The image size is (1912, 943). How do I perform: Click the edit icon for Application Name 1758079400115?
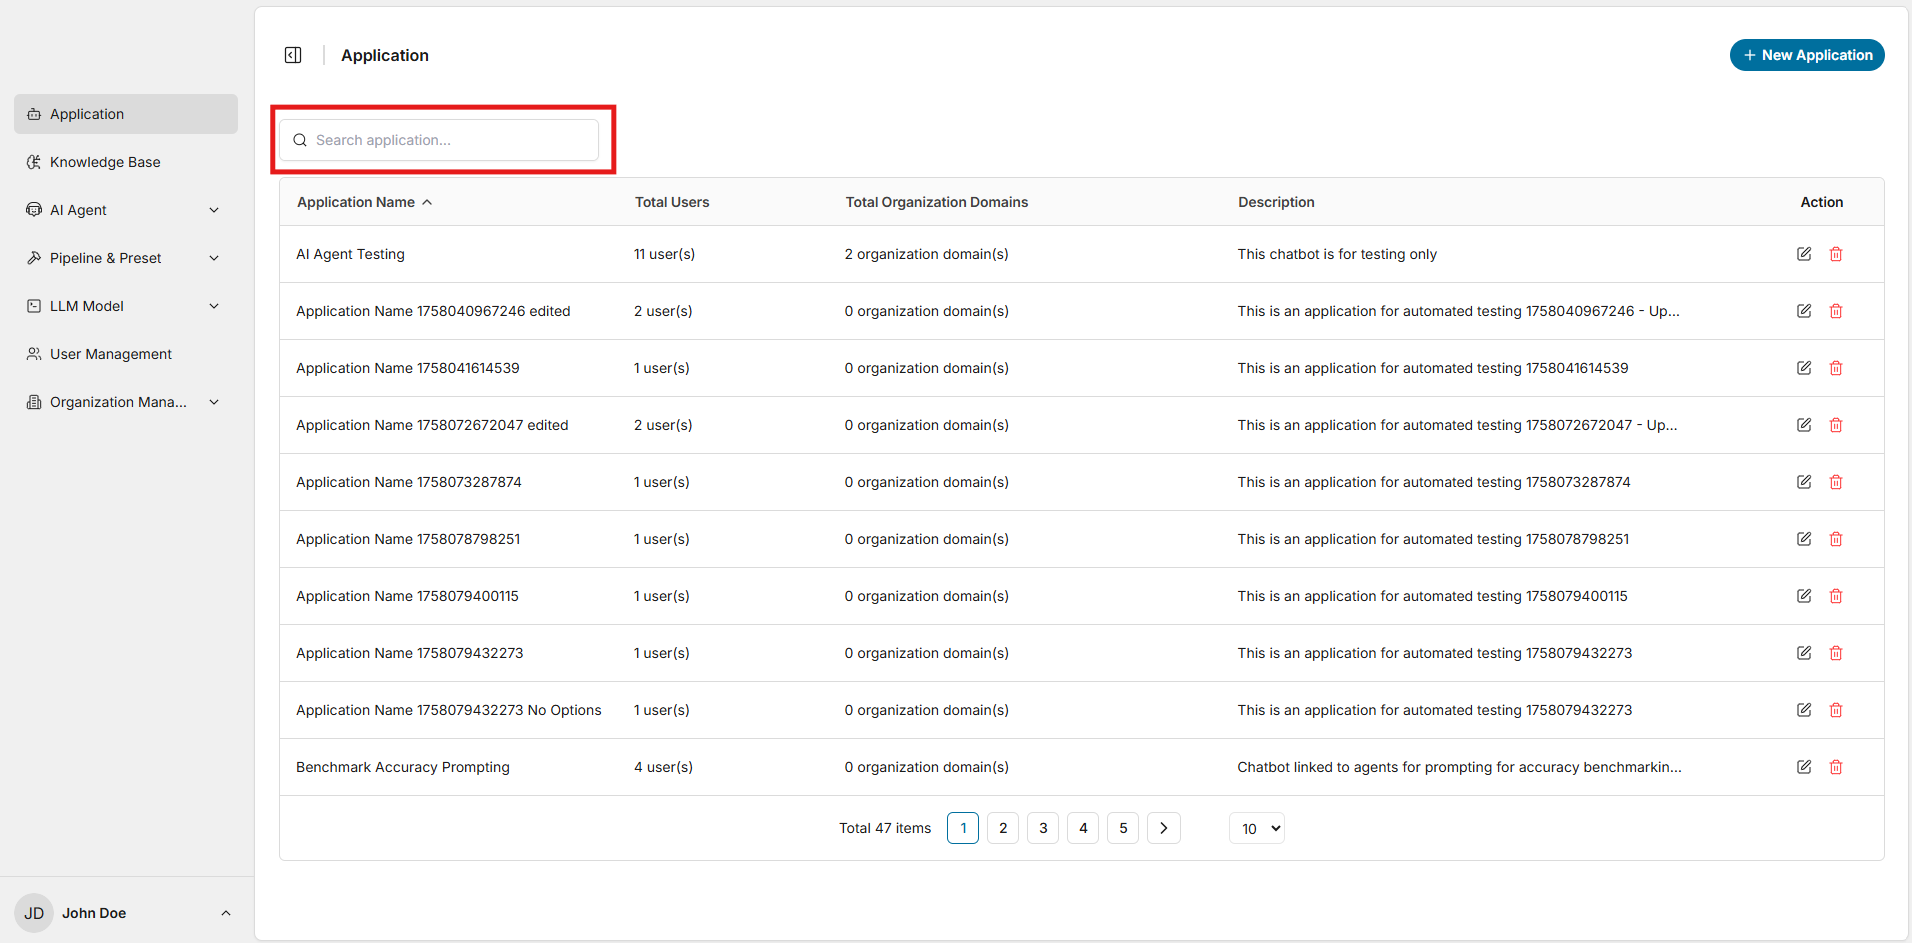(x=1803, y=596)
